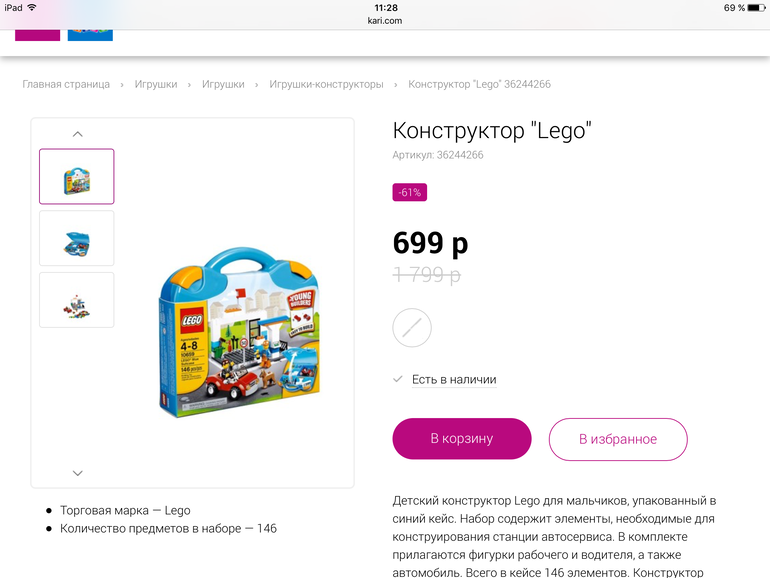Tap the -61% discount badge
The height and width of the screenshot is (578, 770).
coord(410,192)
